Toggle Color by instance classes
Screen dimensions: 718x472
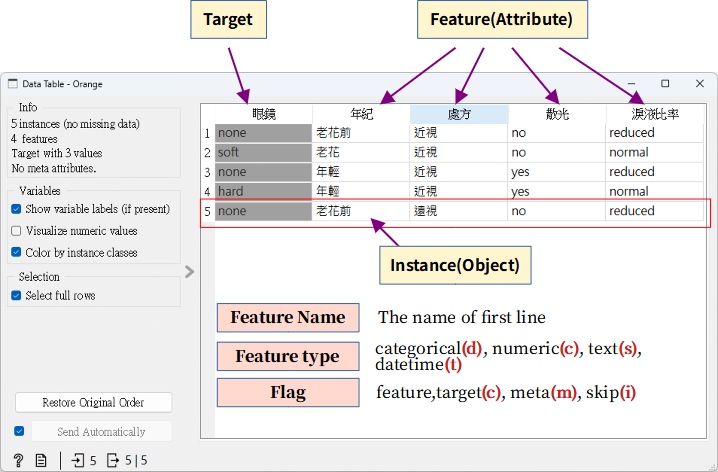pos(17,253)
